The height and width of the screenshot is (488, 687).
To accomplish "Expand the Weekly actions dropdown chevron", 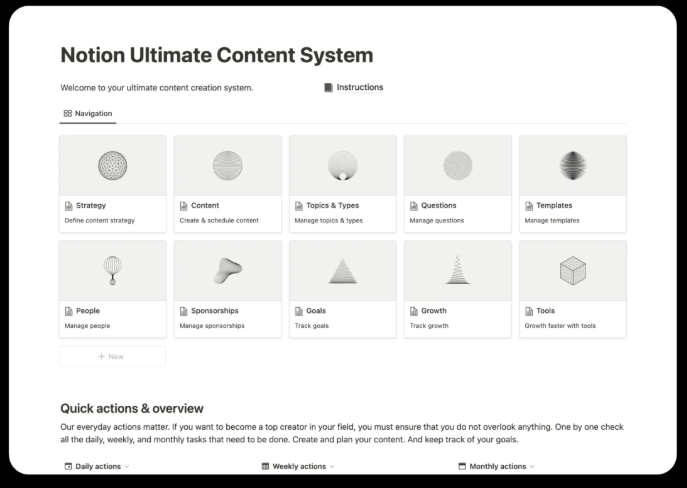I will [x=332, y=467].
